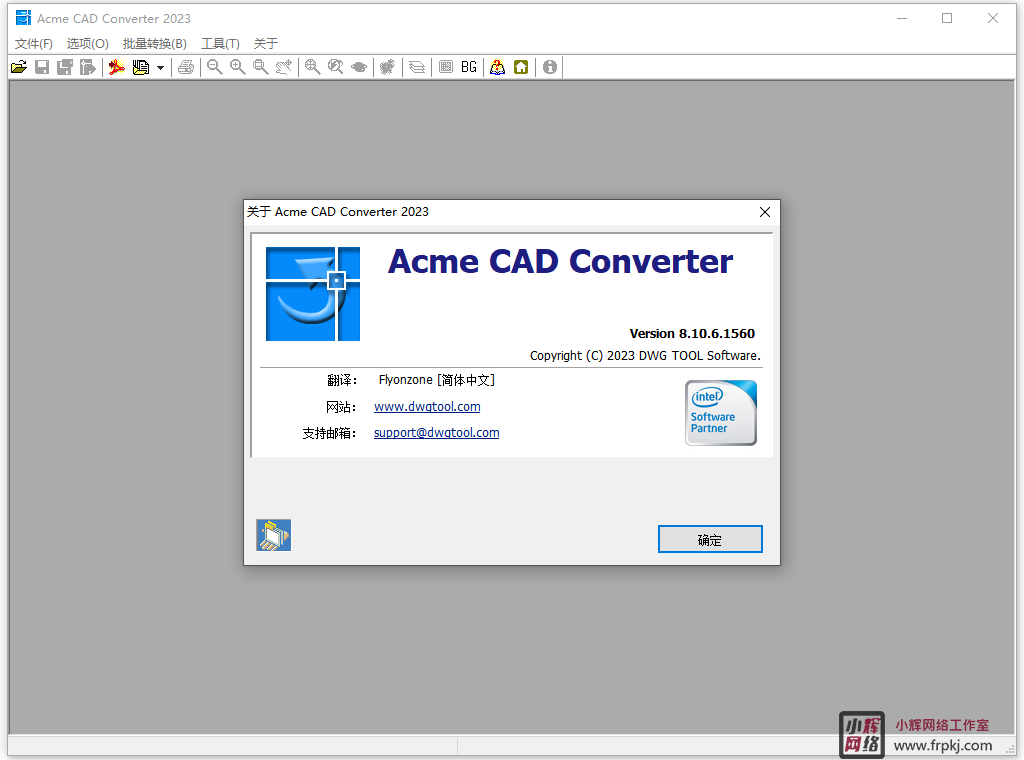
Task: Click the support@dwgtool.com email link
Action: [436, 433]
